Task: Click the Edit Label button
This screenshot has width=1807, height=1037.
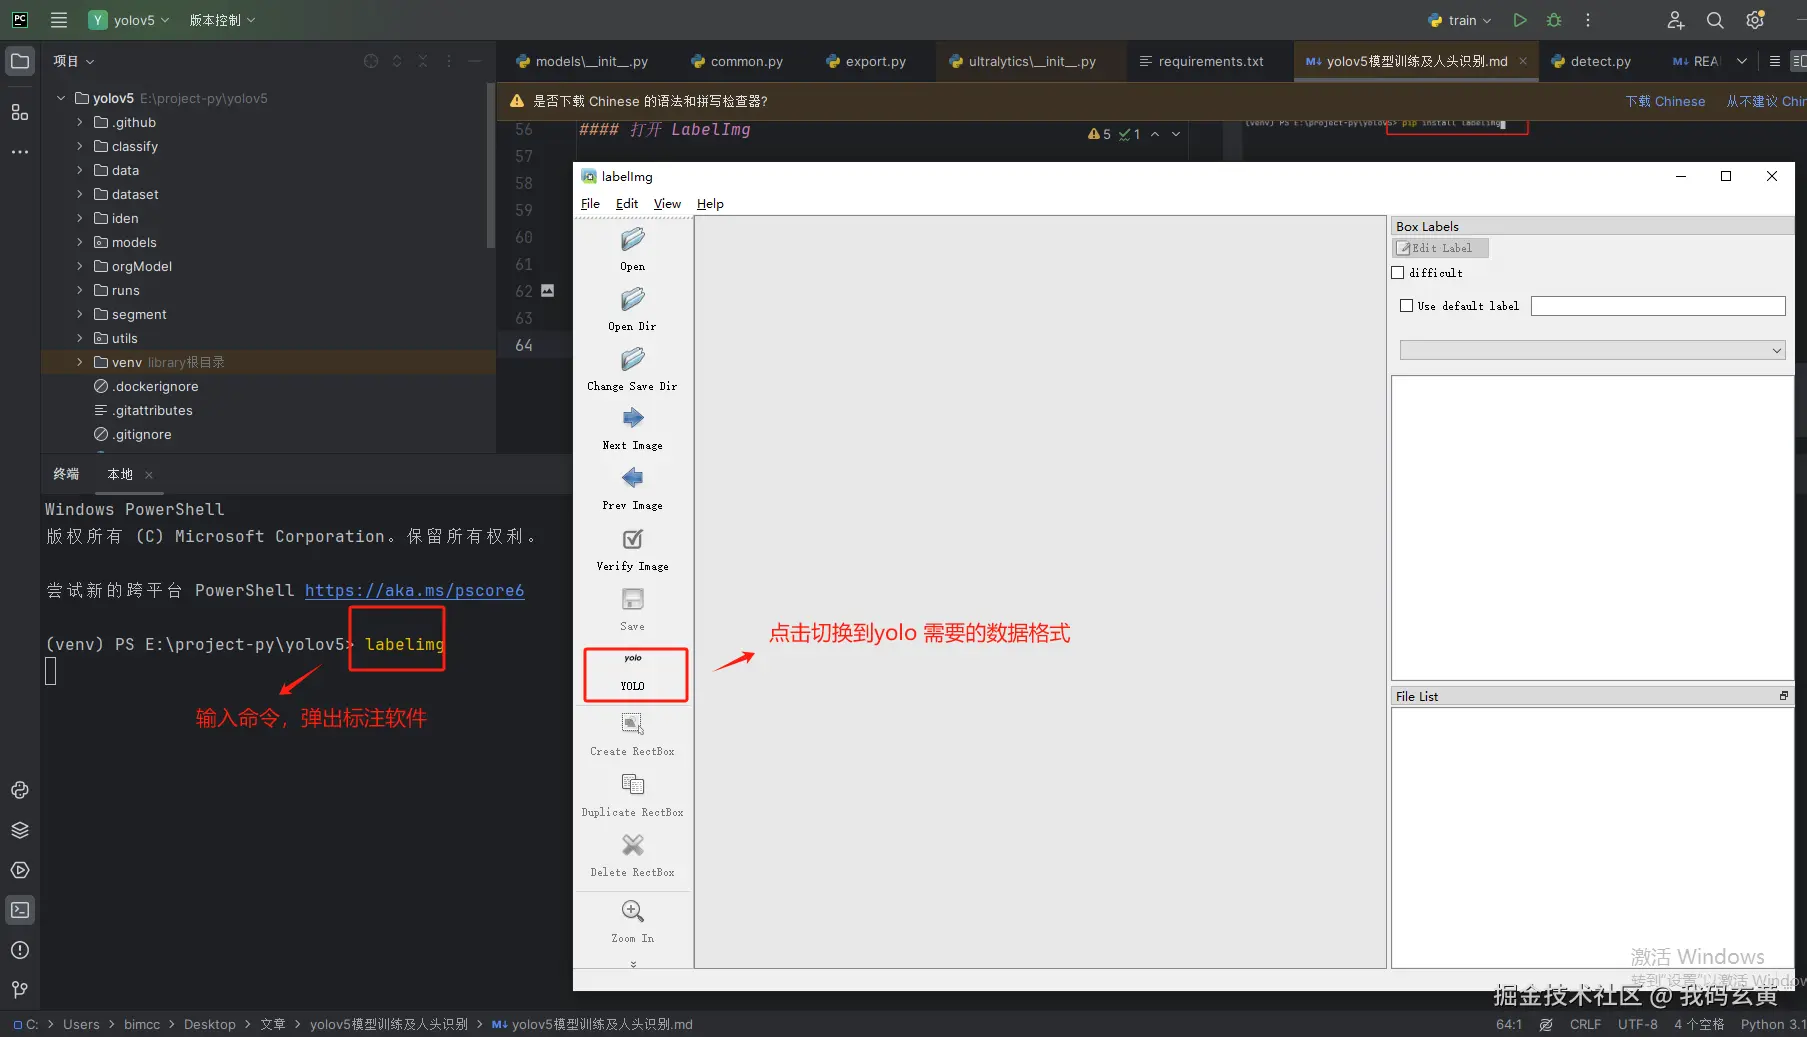Action: point(1441,248)
